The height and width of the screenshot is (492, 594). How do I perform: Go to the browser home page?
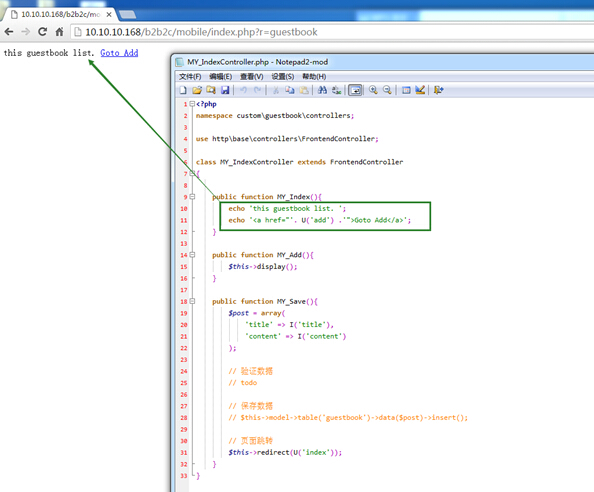[x=59, y=32]
